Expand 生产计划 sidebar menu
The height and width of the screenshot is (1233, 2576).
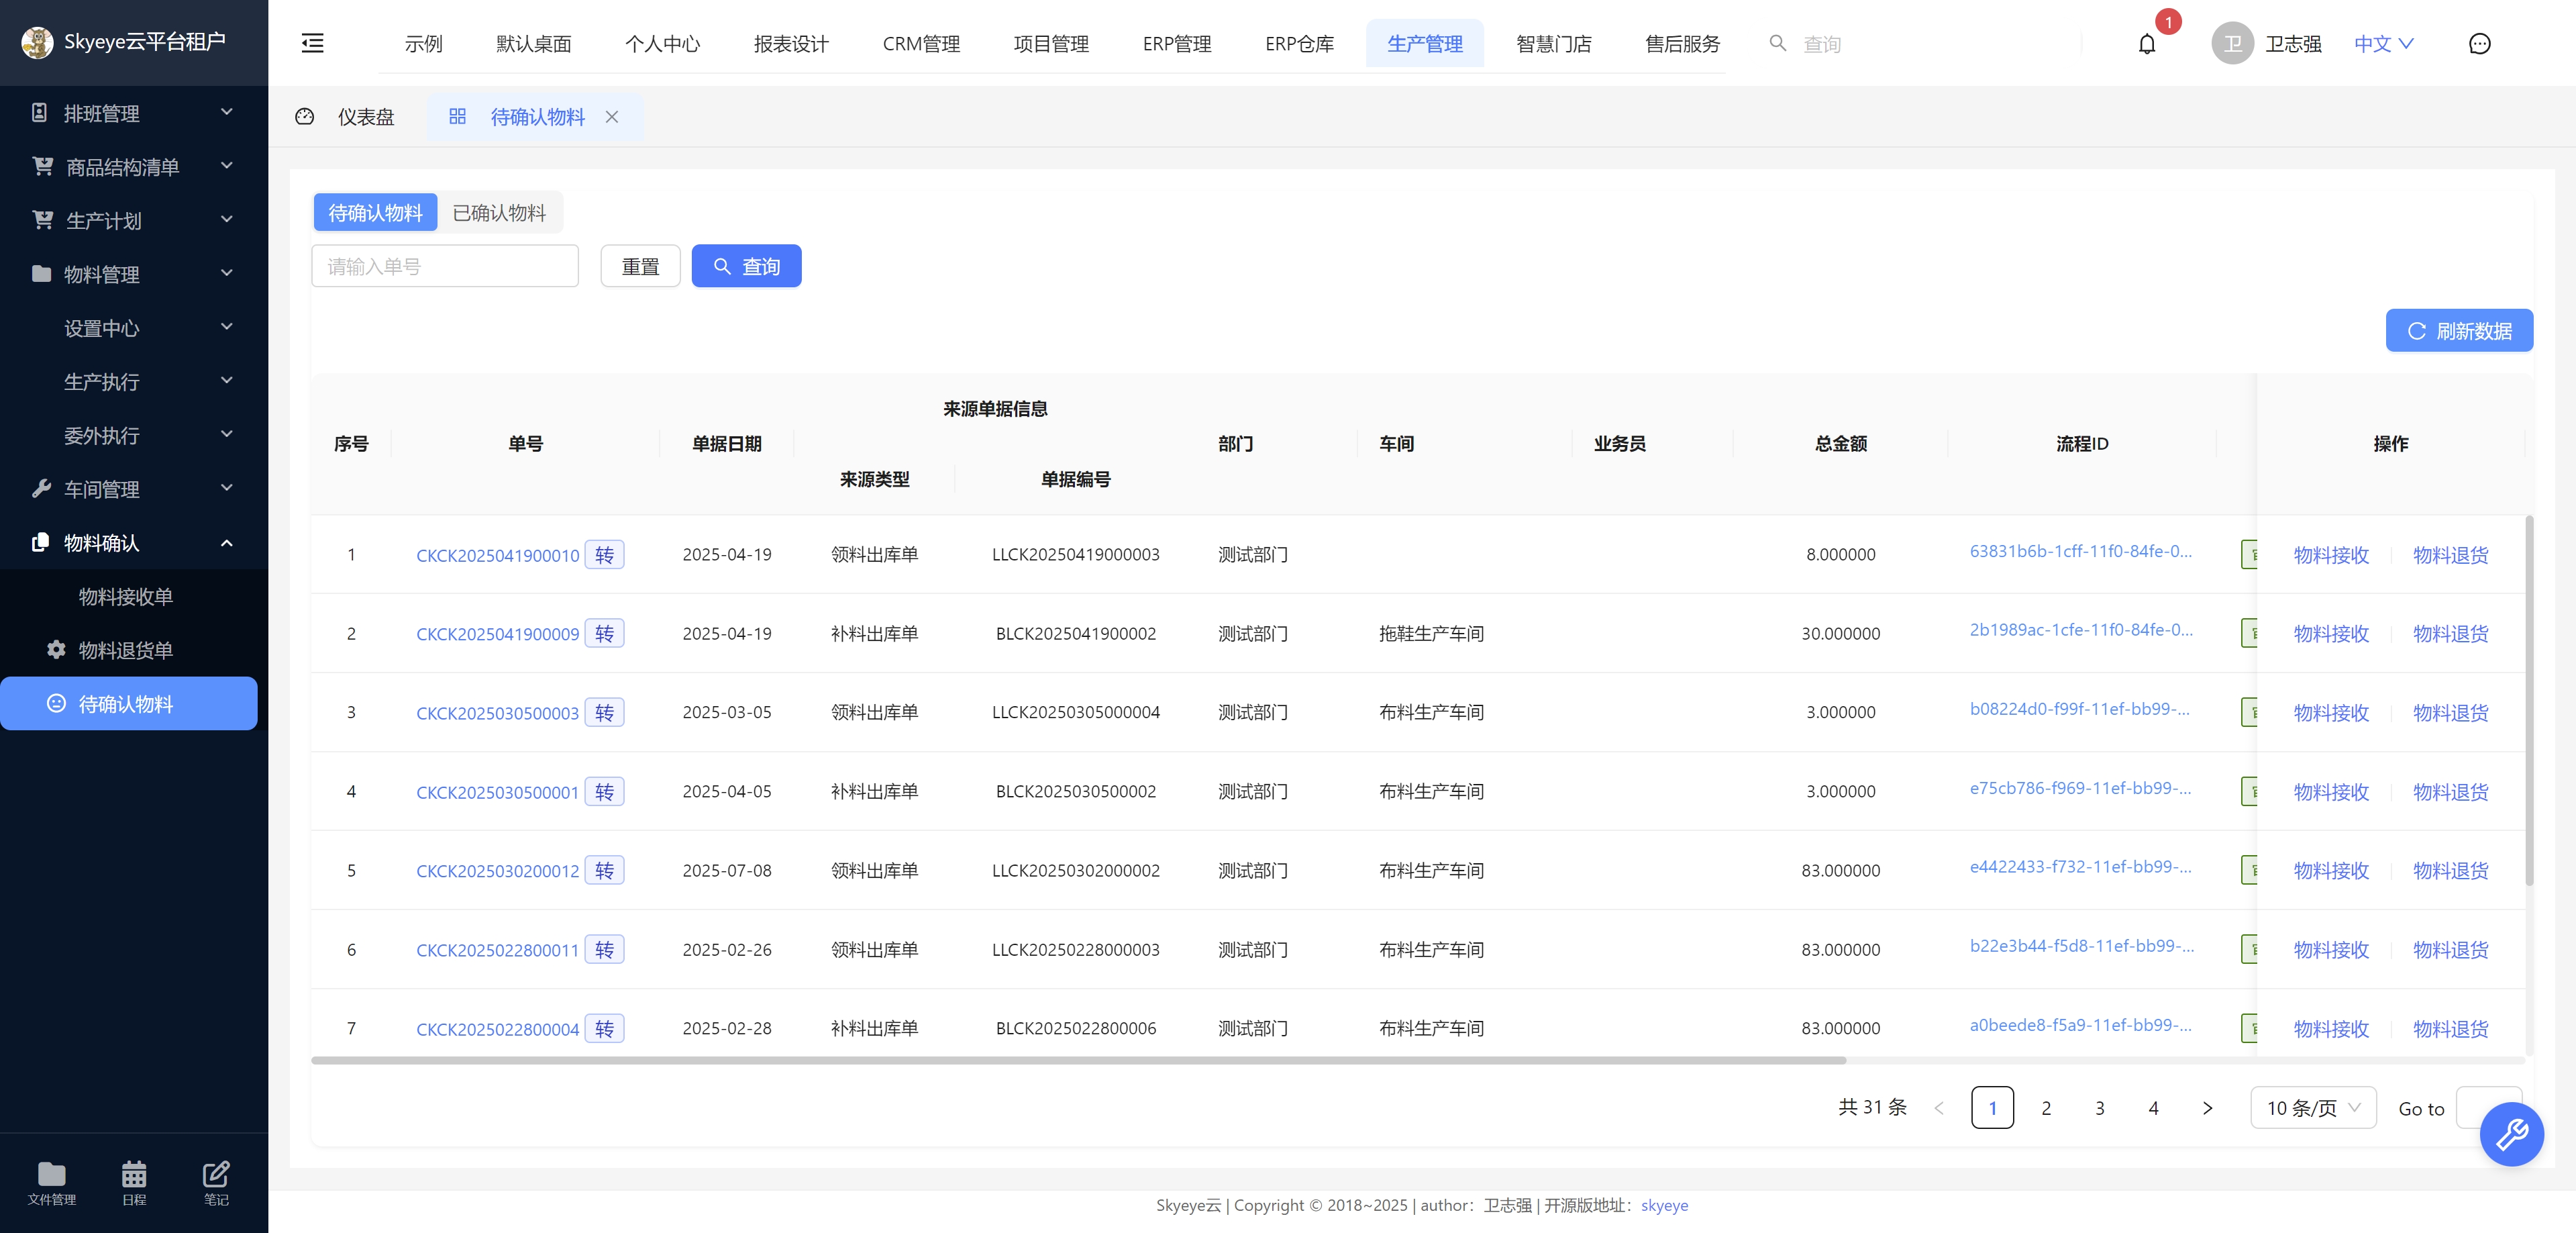[134, 220]
